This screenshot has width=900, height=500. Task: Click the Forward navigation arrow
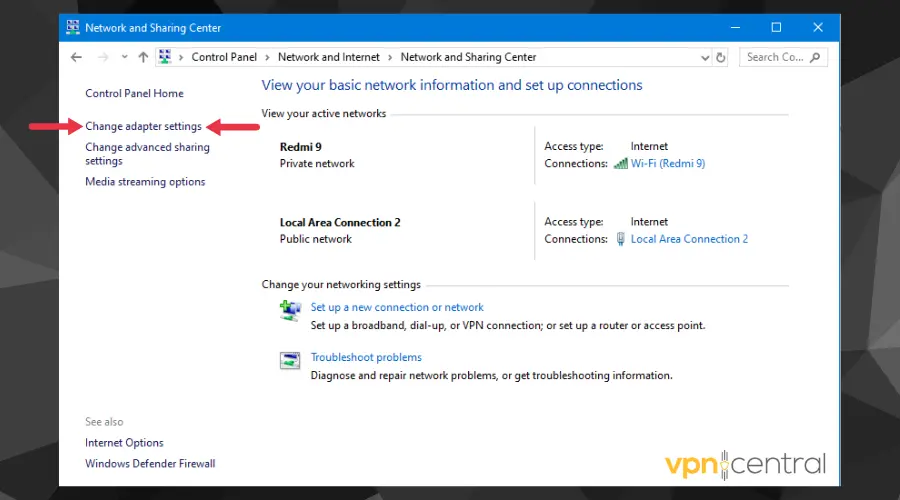tap(103, 57)
